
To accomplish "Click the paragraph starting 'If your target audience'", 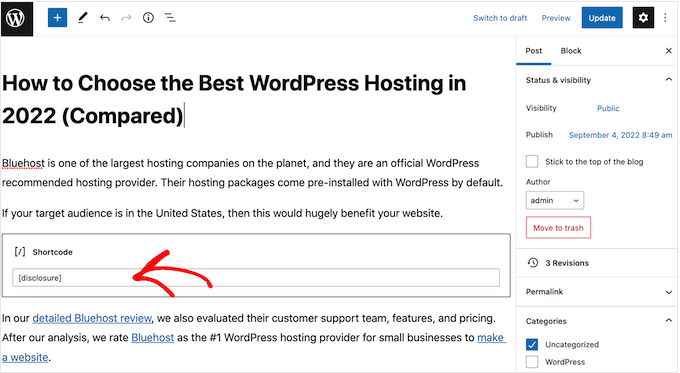I will coord(222,213).
